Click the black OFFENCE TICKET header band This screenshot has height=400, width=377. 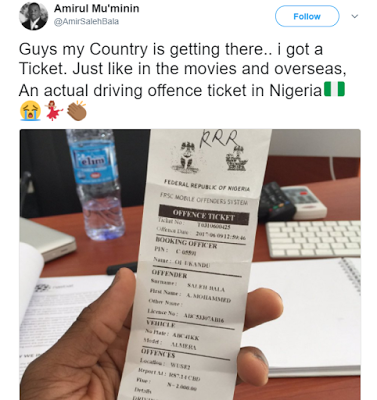pos(204,215)
